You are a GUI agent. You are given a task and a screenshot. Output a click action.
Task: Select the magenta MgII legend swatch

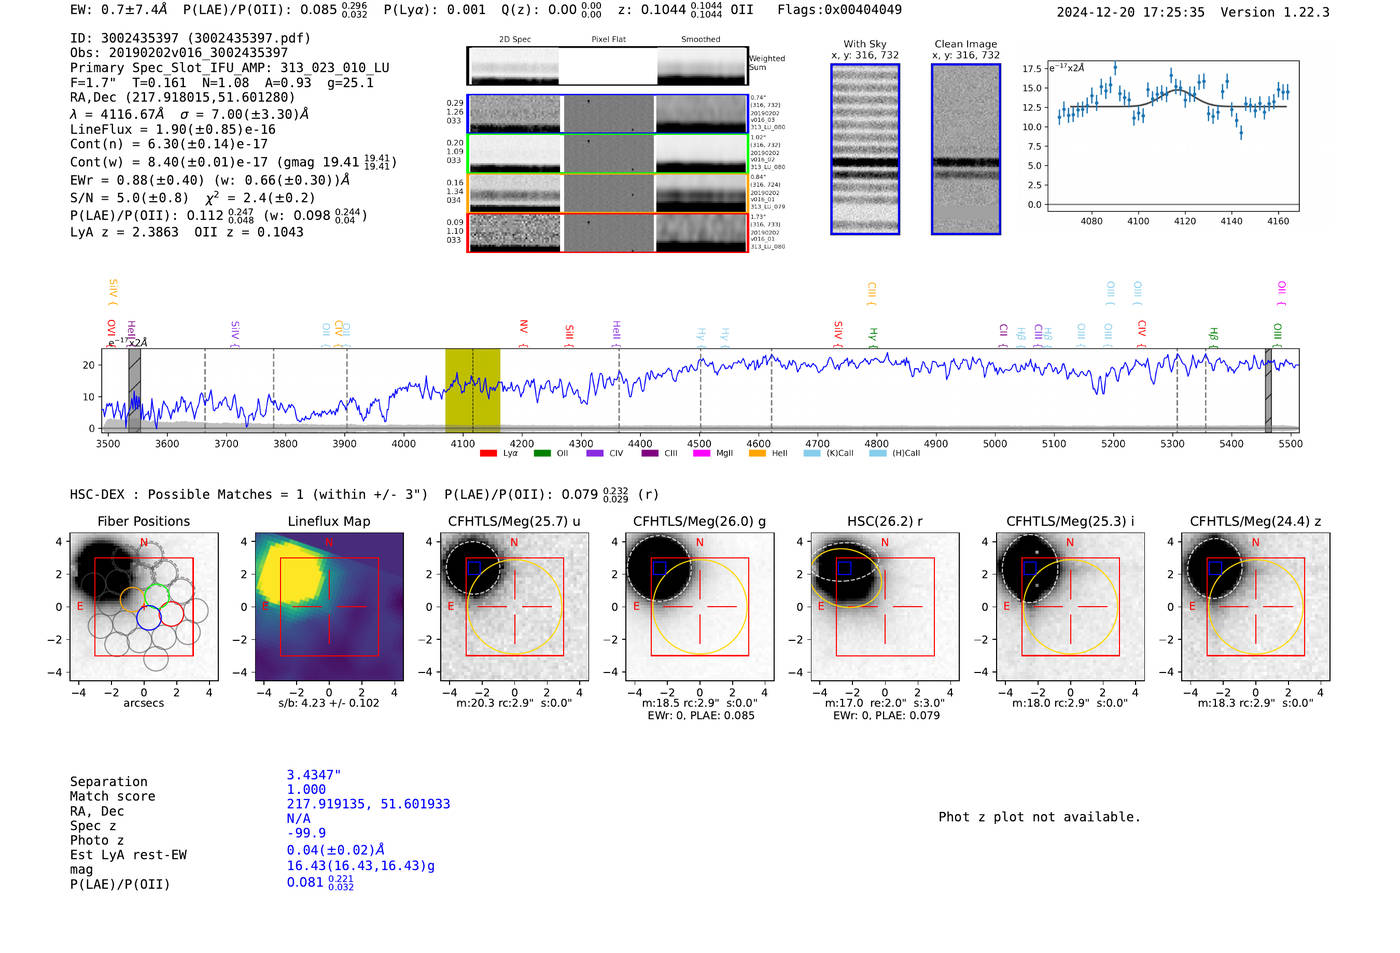[x=701, y=453]
